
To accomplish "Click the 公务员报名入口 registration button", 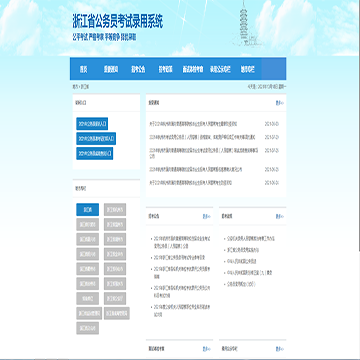I will pos(92,124).
